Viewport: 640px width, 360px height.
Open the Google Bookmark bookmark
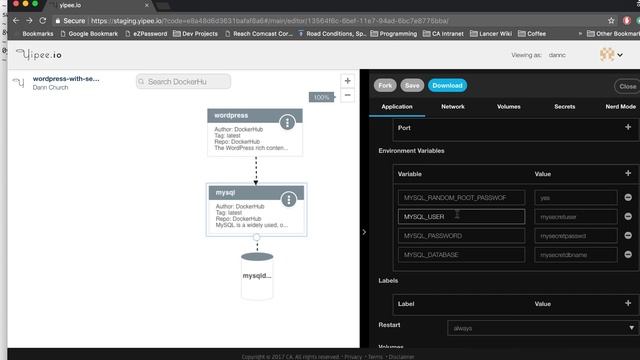pos(89,33)
